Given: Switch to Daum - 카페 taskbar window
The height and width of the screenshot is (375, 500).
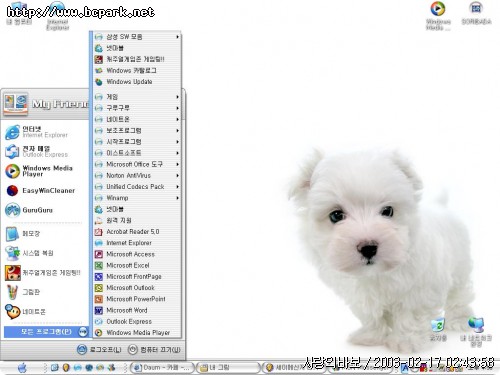Looking at the screenshot, I should click(162, 368).
